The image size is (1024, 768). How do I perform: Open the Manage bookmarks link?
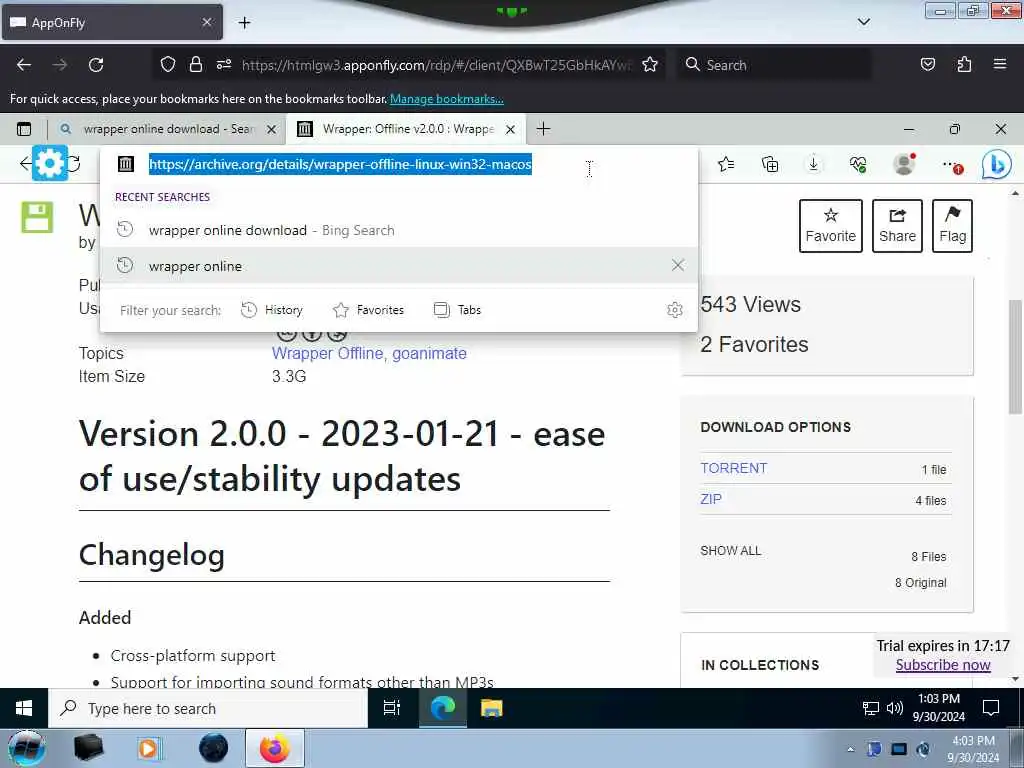(x=447, y=99)
